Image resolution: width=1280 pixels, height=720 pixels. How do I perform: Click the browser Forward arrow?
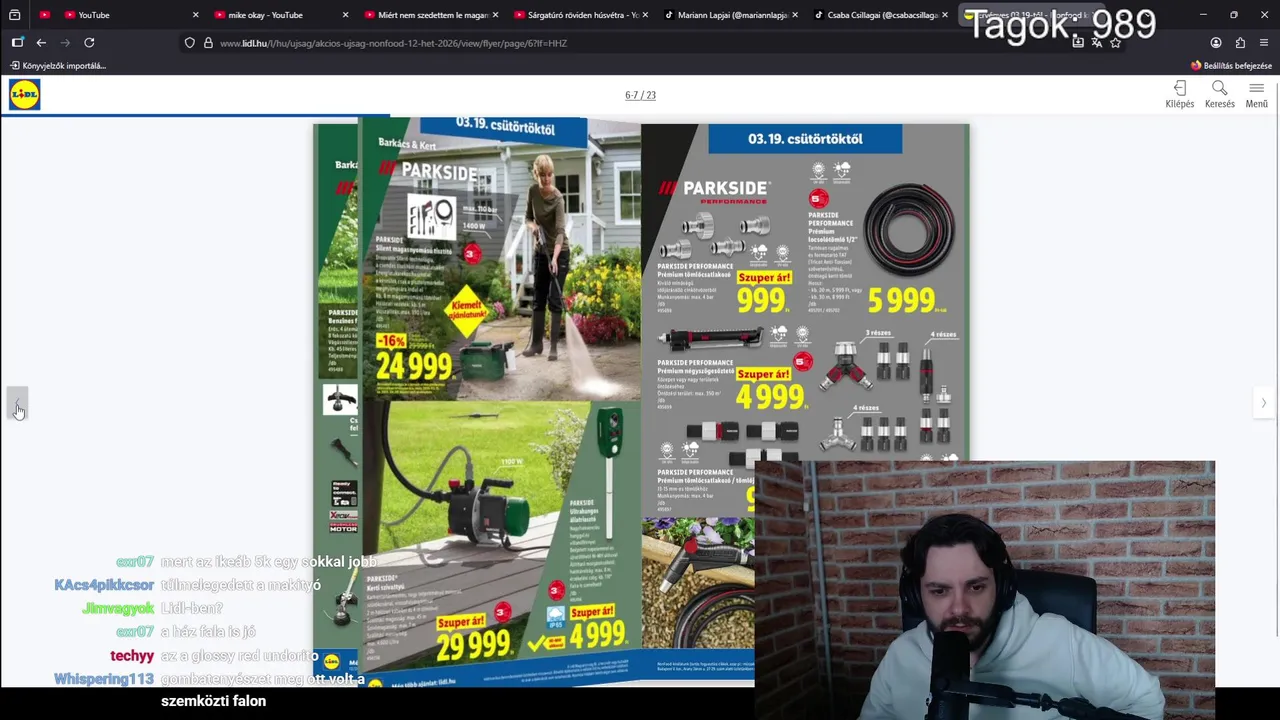tap(65, 43)
